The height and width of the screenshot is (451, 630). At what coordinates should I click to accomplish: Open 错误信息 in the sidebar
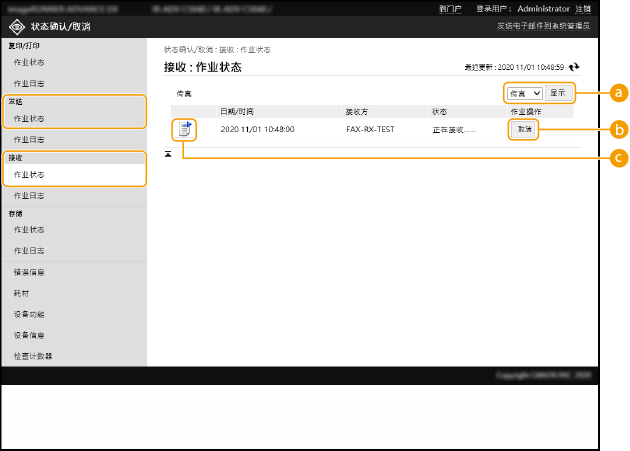point(29,272)
